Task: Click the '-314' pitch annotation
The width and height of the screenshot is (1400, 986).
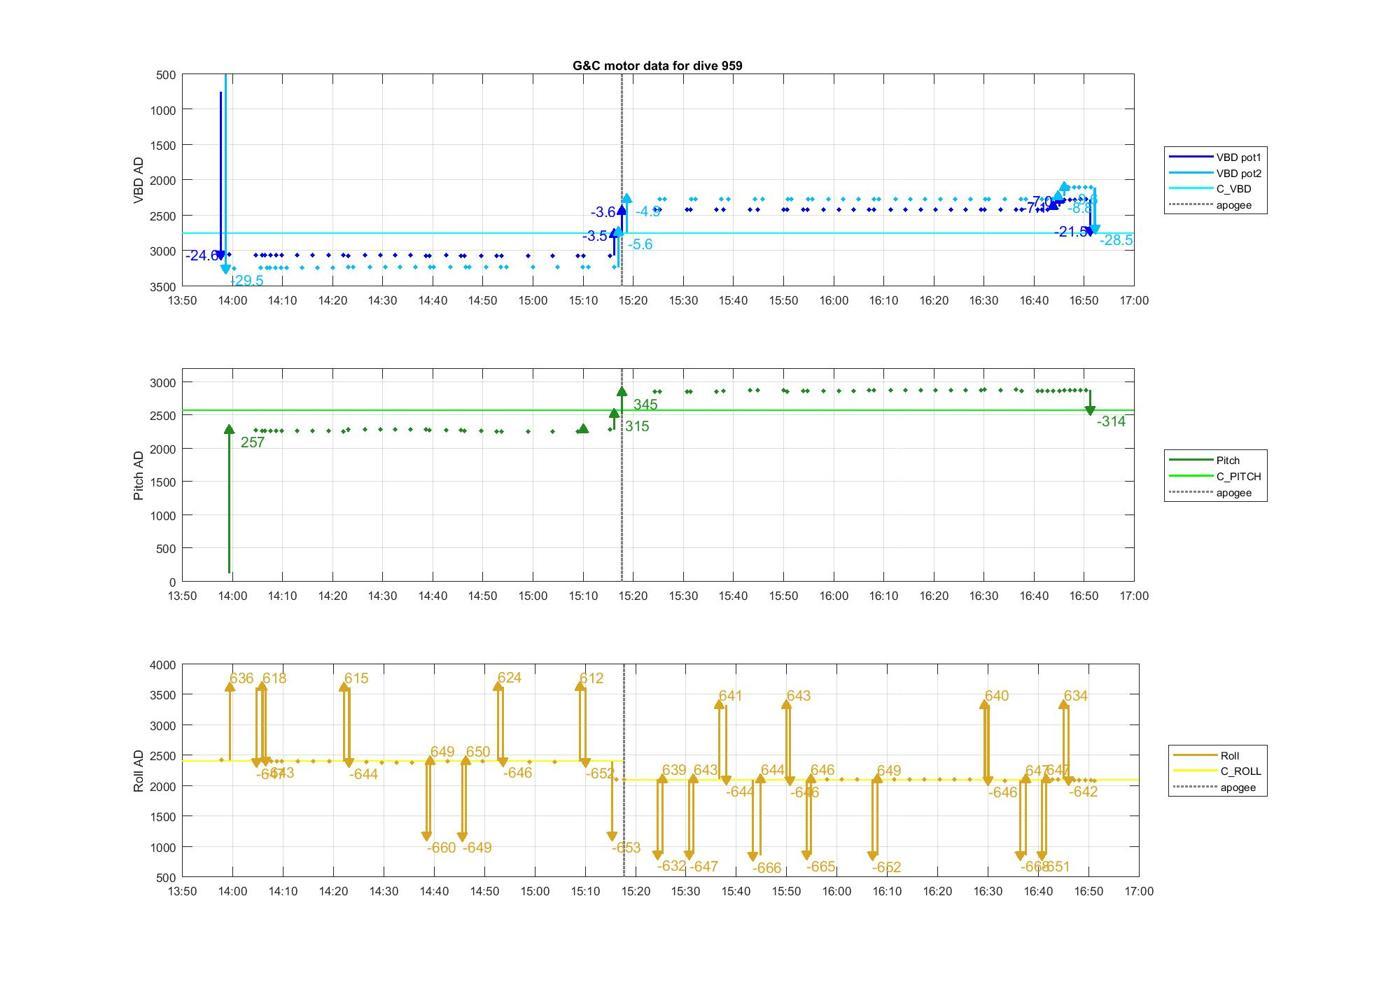Action: pos(1111,422)
